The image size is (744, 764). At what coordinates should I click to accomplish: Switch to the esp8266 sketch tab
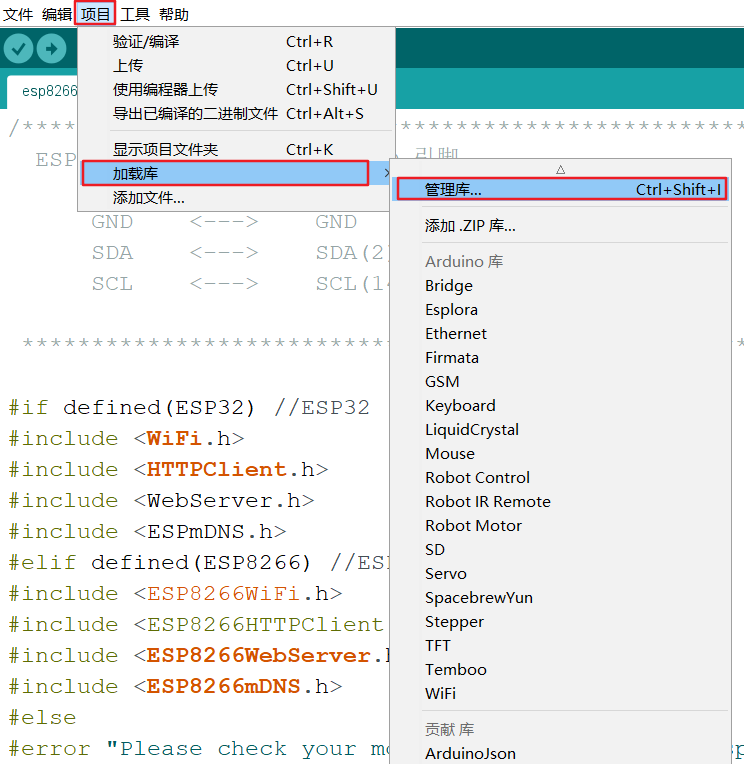[x=42, y=91]
